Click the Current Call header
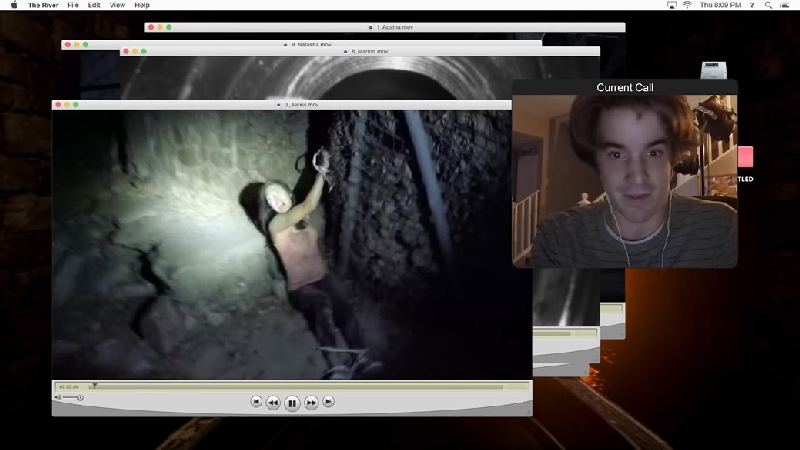 pos(624,87)
